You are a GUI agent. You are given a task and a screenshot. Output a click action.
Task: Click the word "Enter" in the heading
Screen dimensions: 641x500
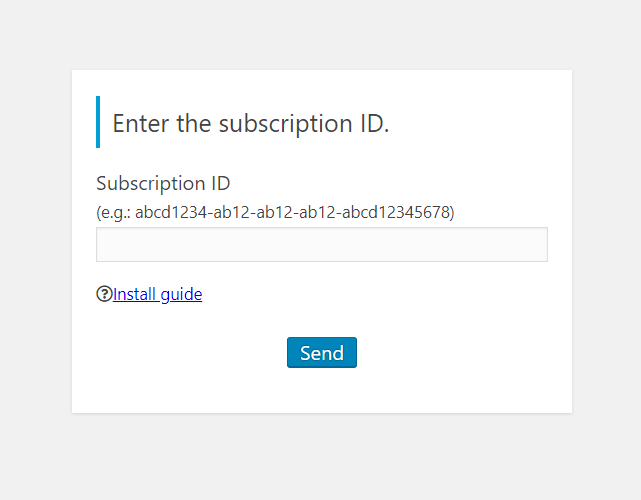[141, 123]
